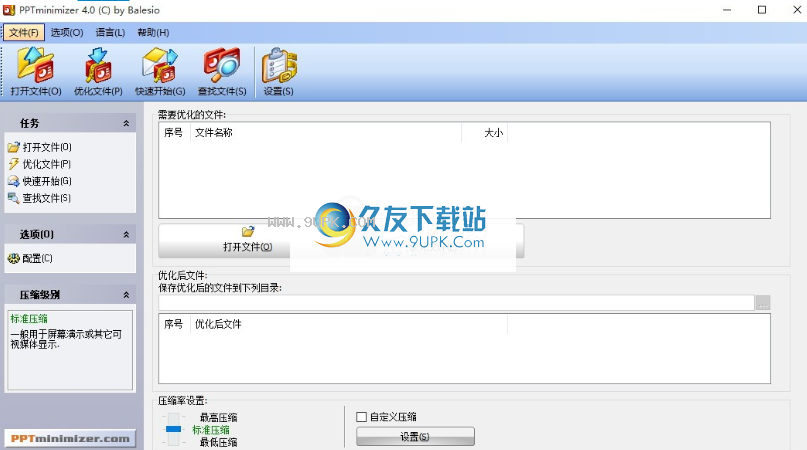807x450 pixels.
Task: Open the PPTminimizer.com link
Action: (70, 439)
